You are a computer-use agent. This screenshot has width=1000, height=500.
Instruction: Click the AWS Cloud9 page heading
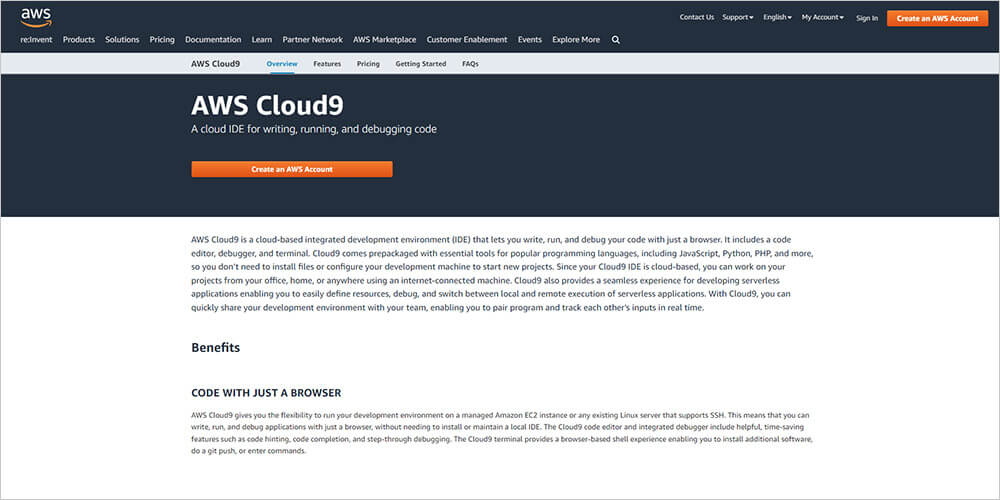click(267, 105)
